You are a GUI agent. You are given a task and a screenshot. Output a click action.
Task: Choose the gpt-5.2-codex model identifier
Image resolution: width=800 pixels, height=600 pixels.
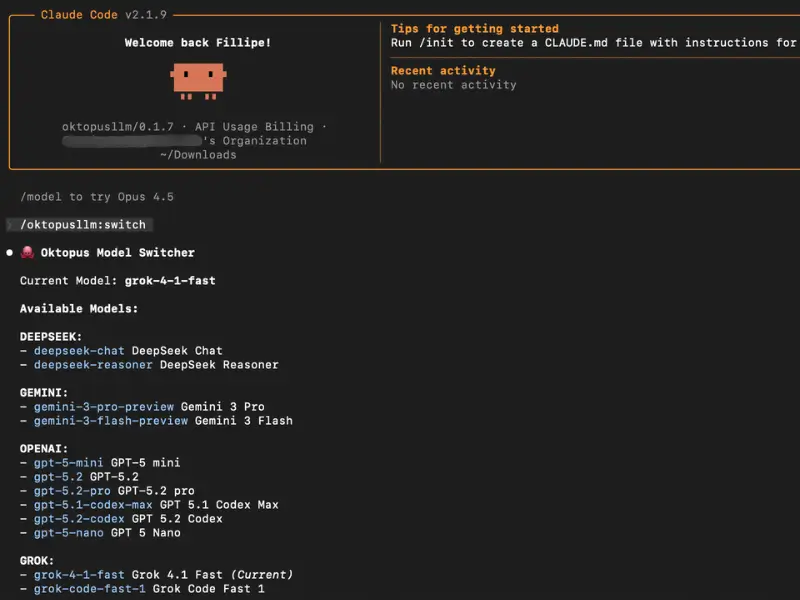(79, 519)
